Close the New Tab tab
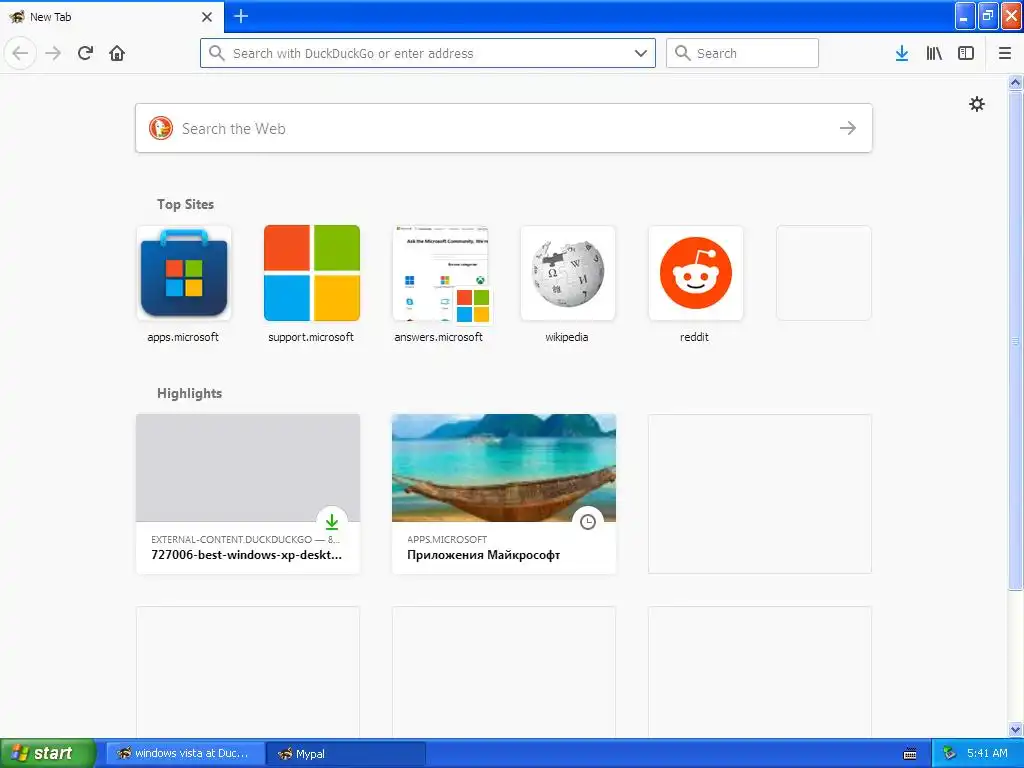Image resolution: width=1024 pixels, height=768 pixels. pos(207,17)
